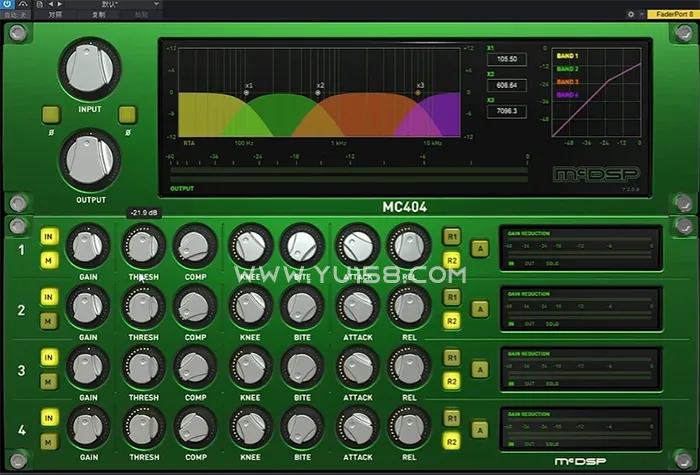Toggle band 2 IN button
700x475 pixels.
coord(49,297)
